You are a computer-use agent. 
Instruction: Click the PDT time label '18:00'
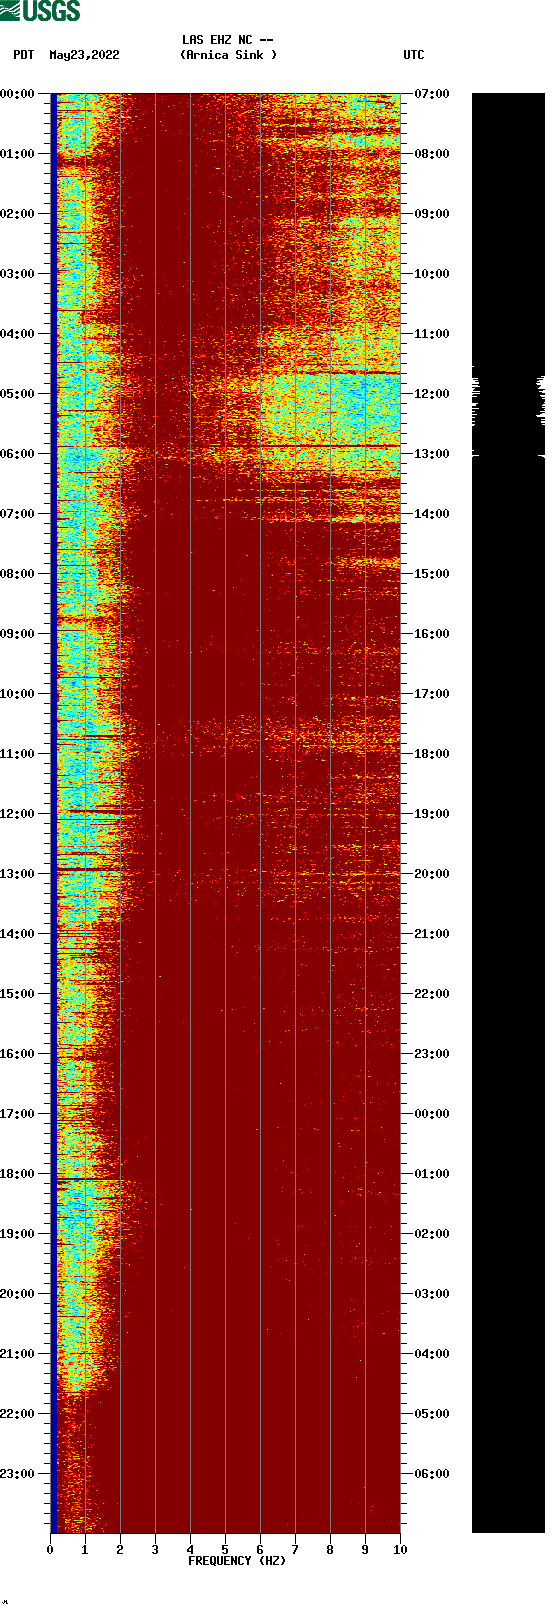(x=17, y=1174)
